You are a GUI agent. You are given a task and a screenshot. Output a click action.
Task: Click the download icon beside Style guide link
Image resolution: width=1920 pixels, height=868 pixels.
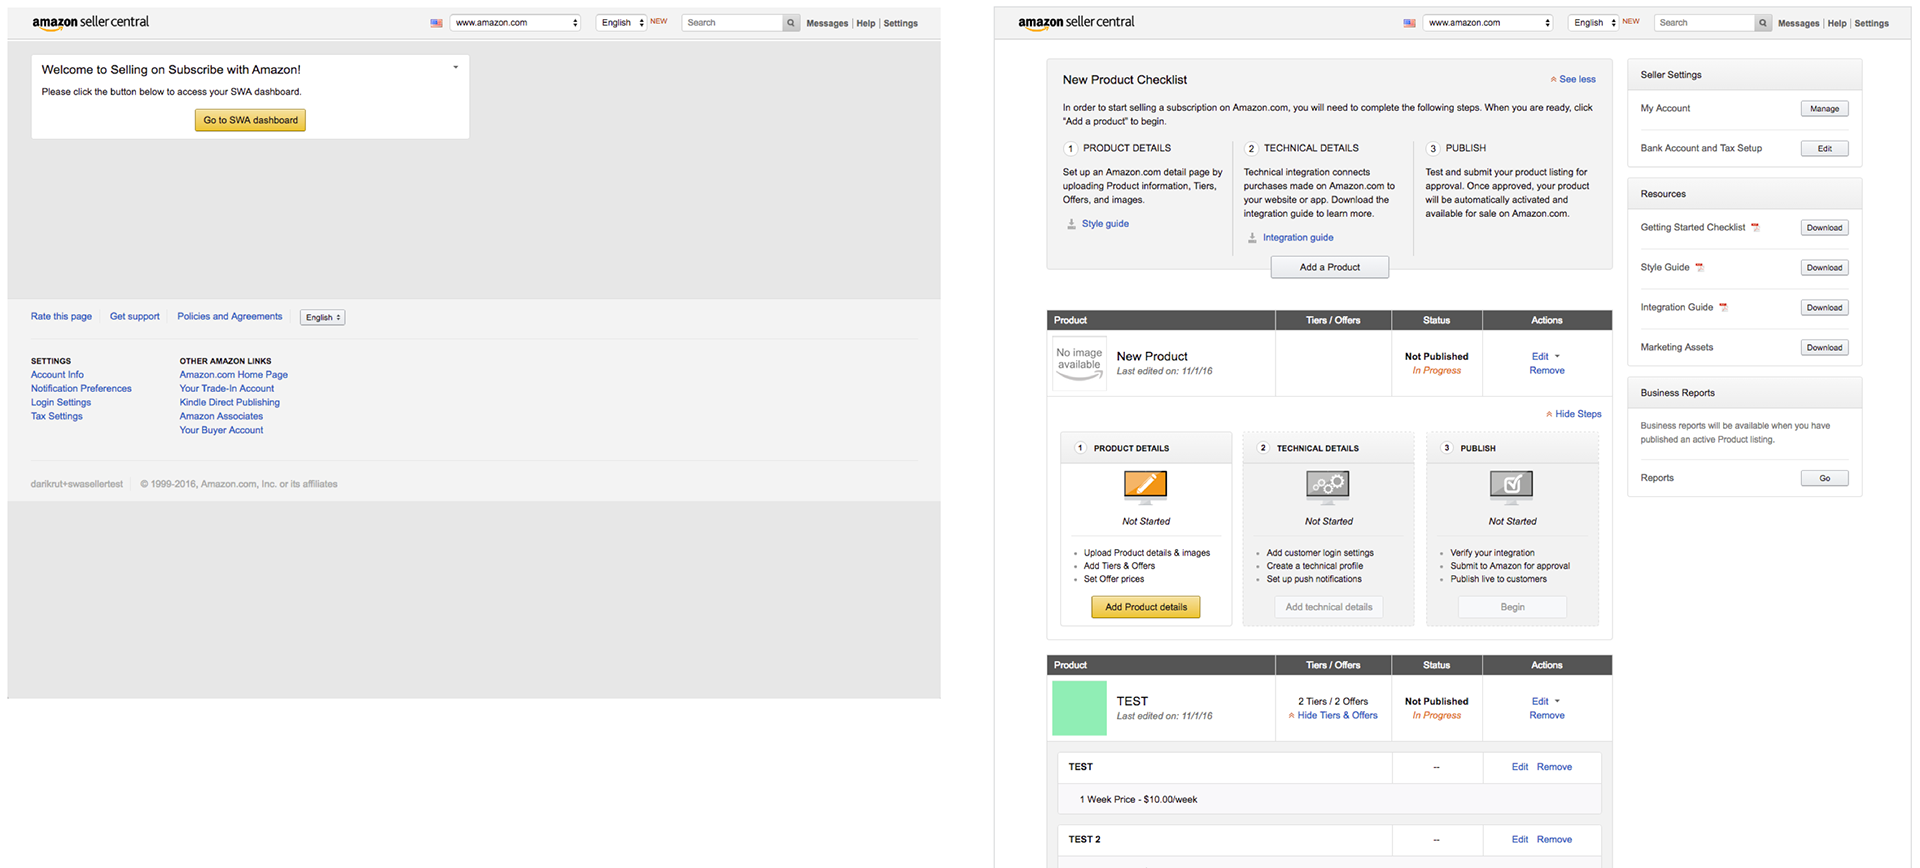point(1071,224)
